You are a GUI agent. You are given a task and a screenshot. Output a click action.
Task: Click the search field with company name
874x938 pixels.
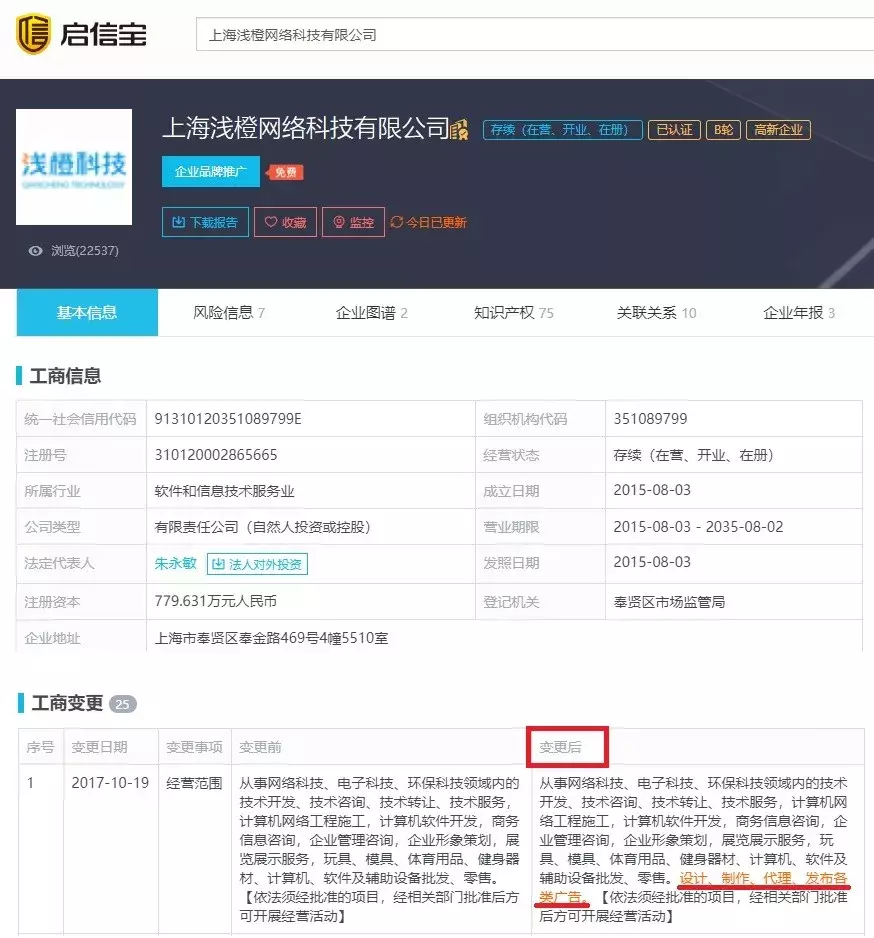point(535,35)
